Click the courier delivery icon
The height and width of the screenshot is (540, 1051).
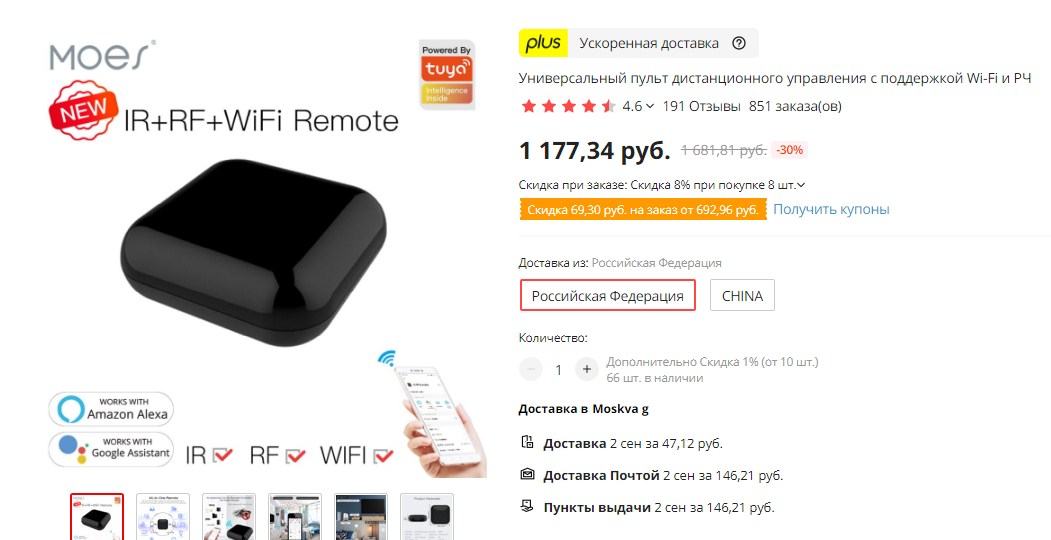coord(527,442)
